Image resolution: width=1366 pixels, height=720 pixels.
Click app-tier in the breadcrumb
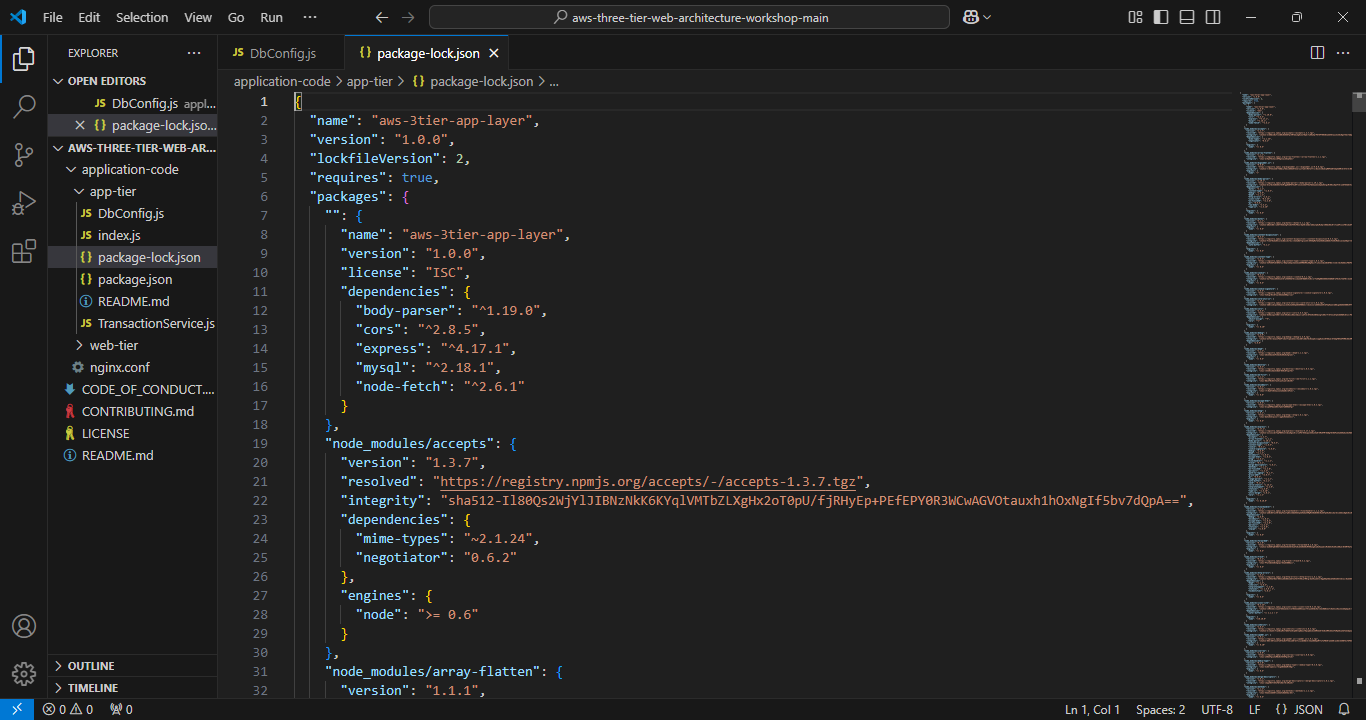pyautogui.click(x=369, y=81)
